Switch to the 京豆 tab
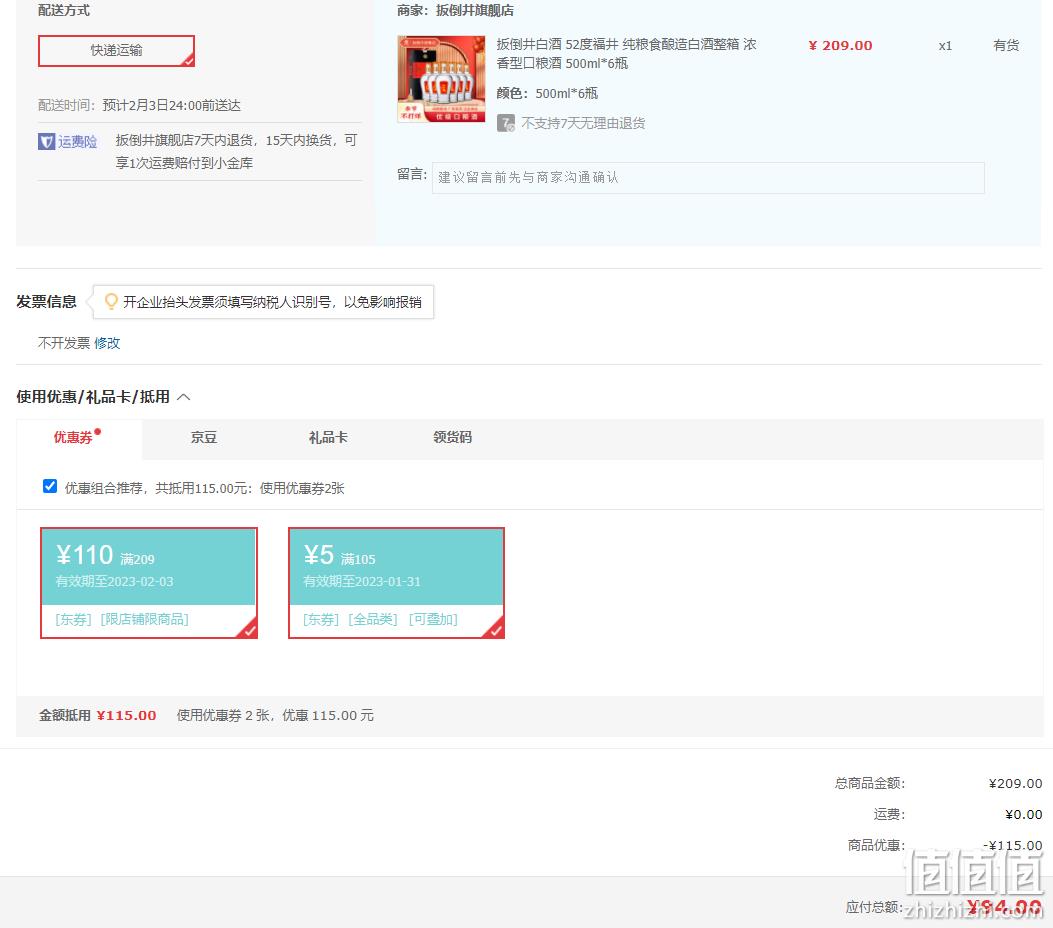1053x928 pixels. pyautogui.click(x=203, y=438)
